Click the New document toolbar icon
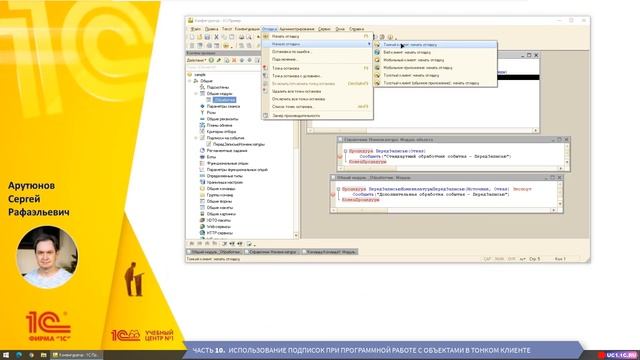Image resolution: width=640 pixels, height=360 pixels. [x=192, y=37]
